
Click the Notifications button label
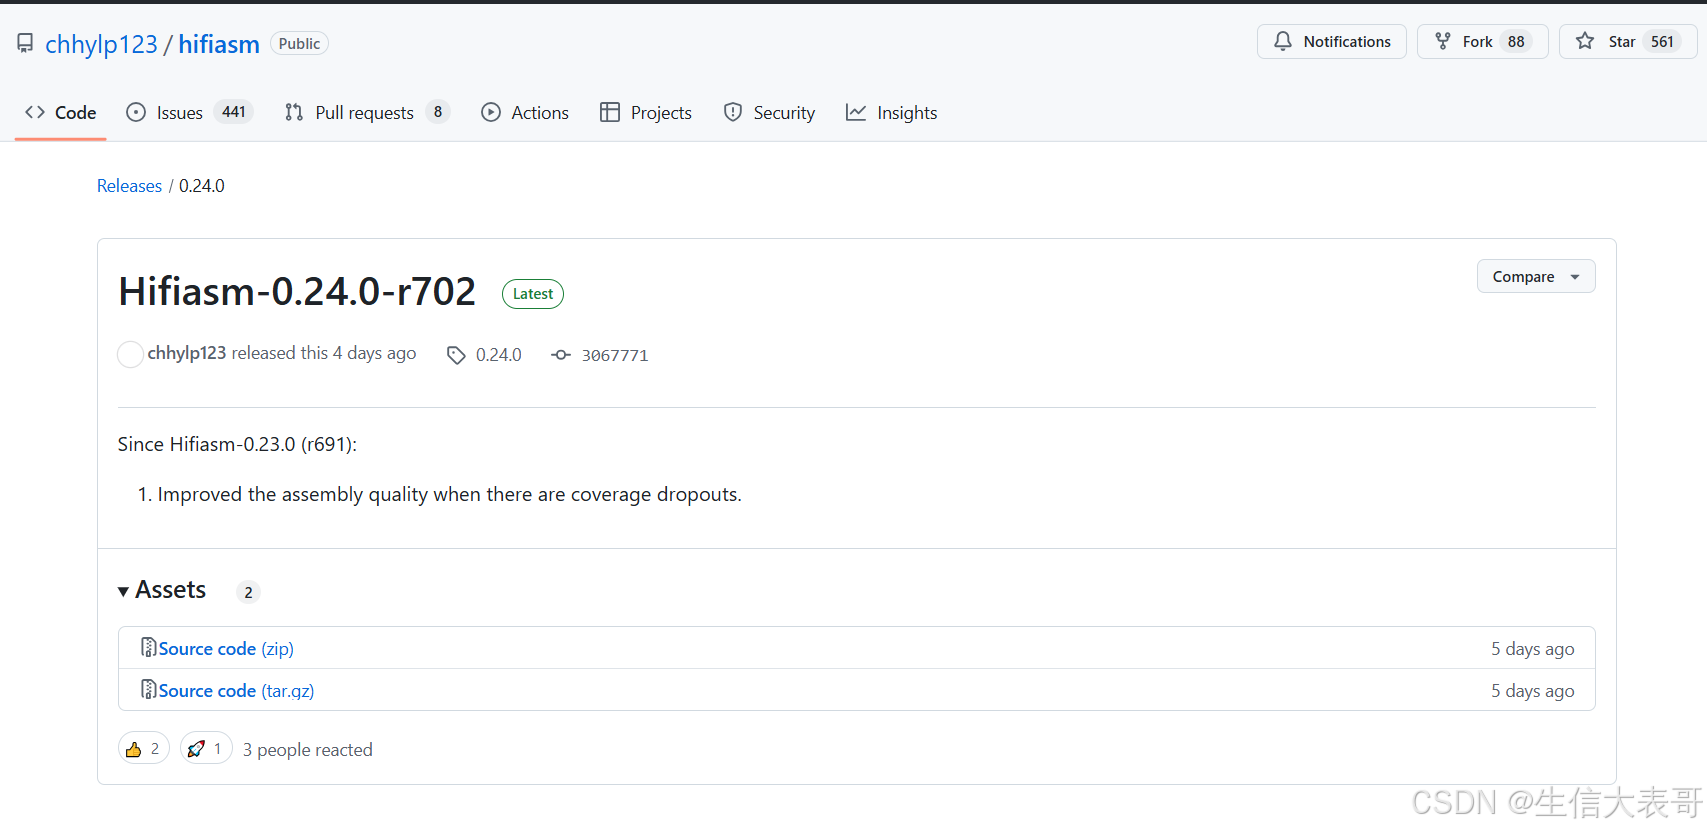pyautogui.click(x=1347, y=42)
